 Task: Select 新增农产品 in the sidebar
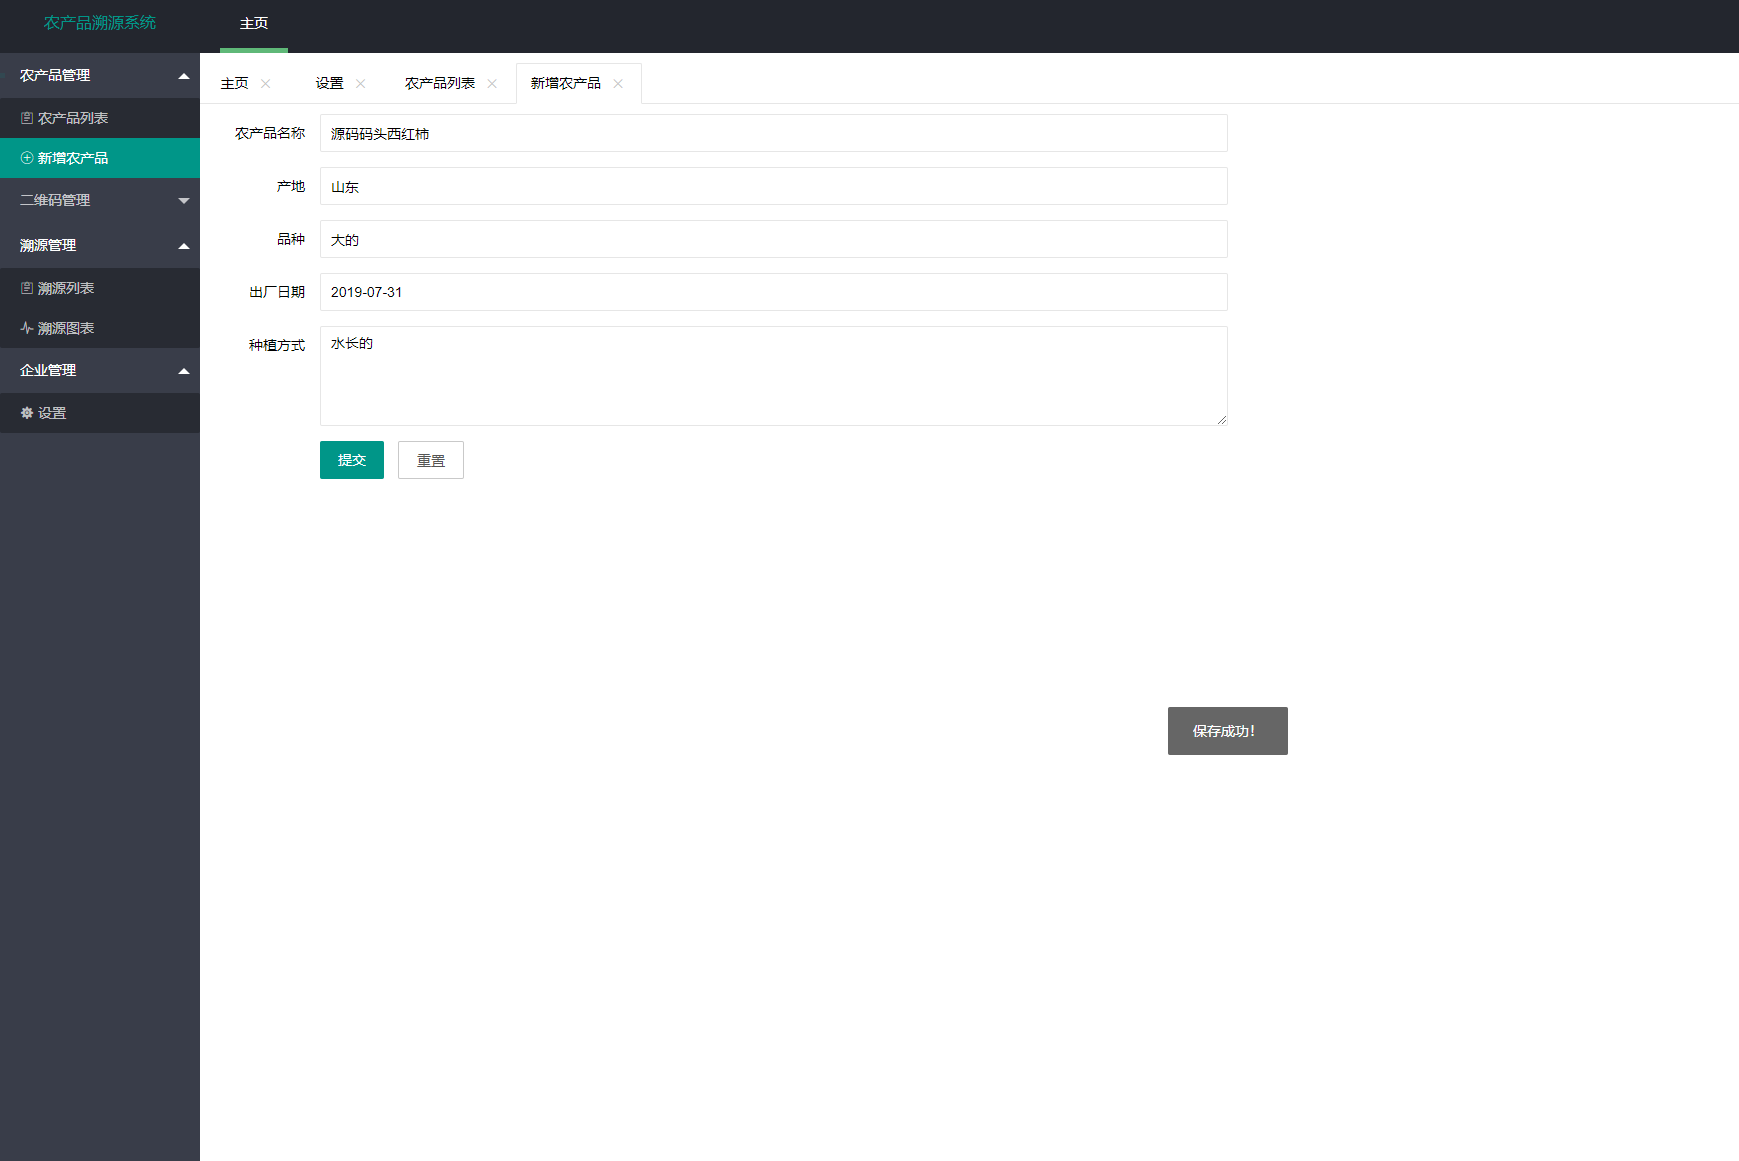[100, 158]
